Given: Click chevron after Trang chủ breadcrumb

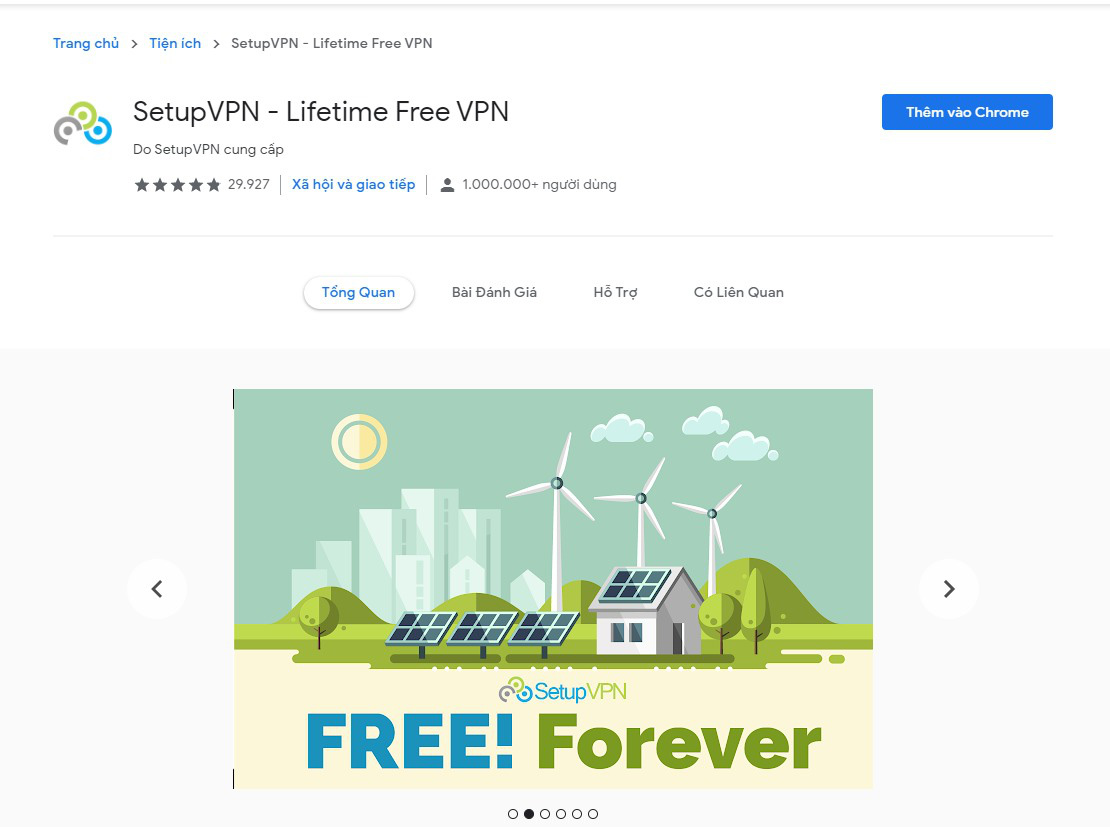Looking at the screenshot, I should 135,44.
